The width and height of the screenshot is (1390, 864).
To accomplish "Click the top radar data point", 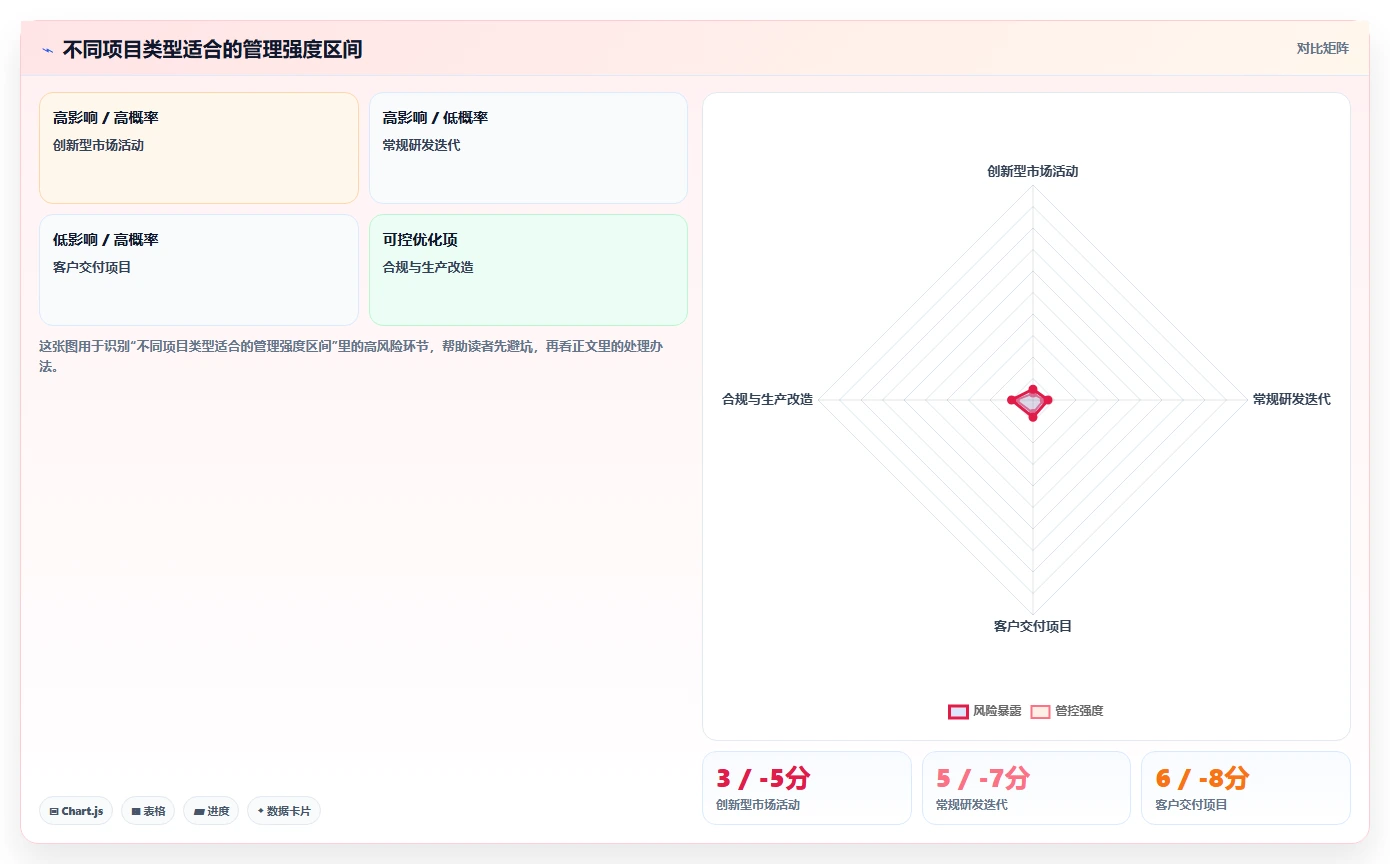I will [x=1033, y=389].
